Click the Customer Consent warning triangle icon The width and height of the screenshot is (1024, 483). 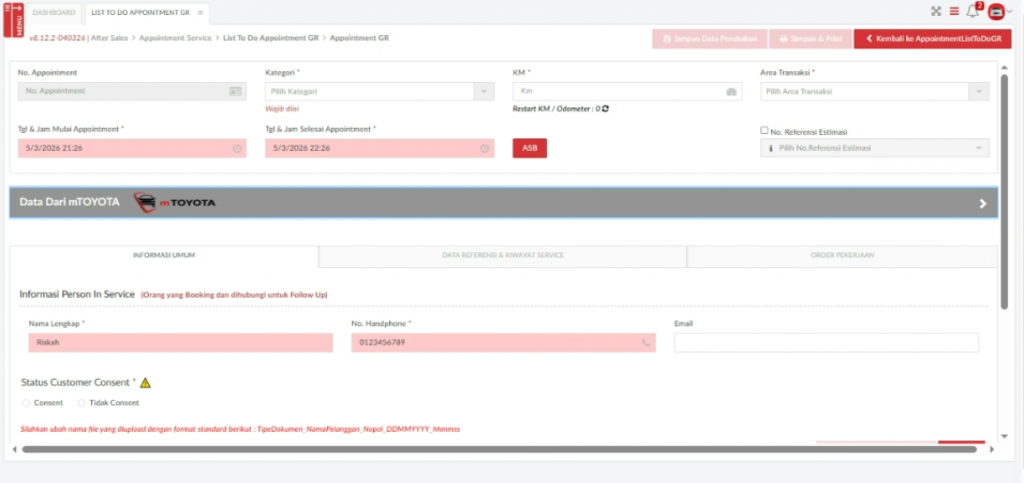click(x=145, y=382)
